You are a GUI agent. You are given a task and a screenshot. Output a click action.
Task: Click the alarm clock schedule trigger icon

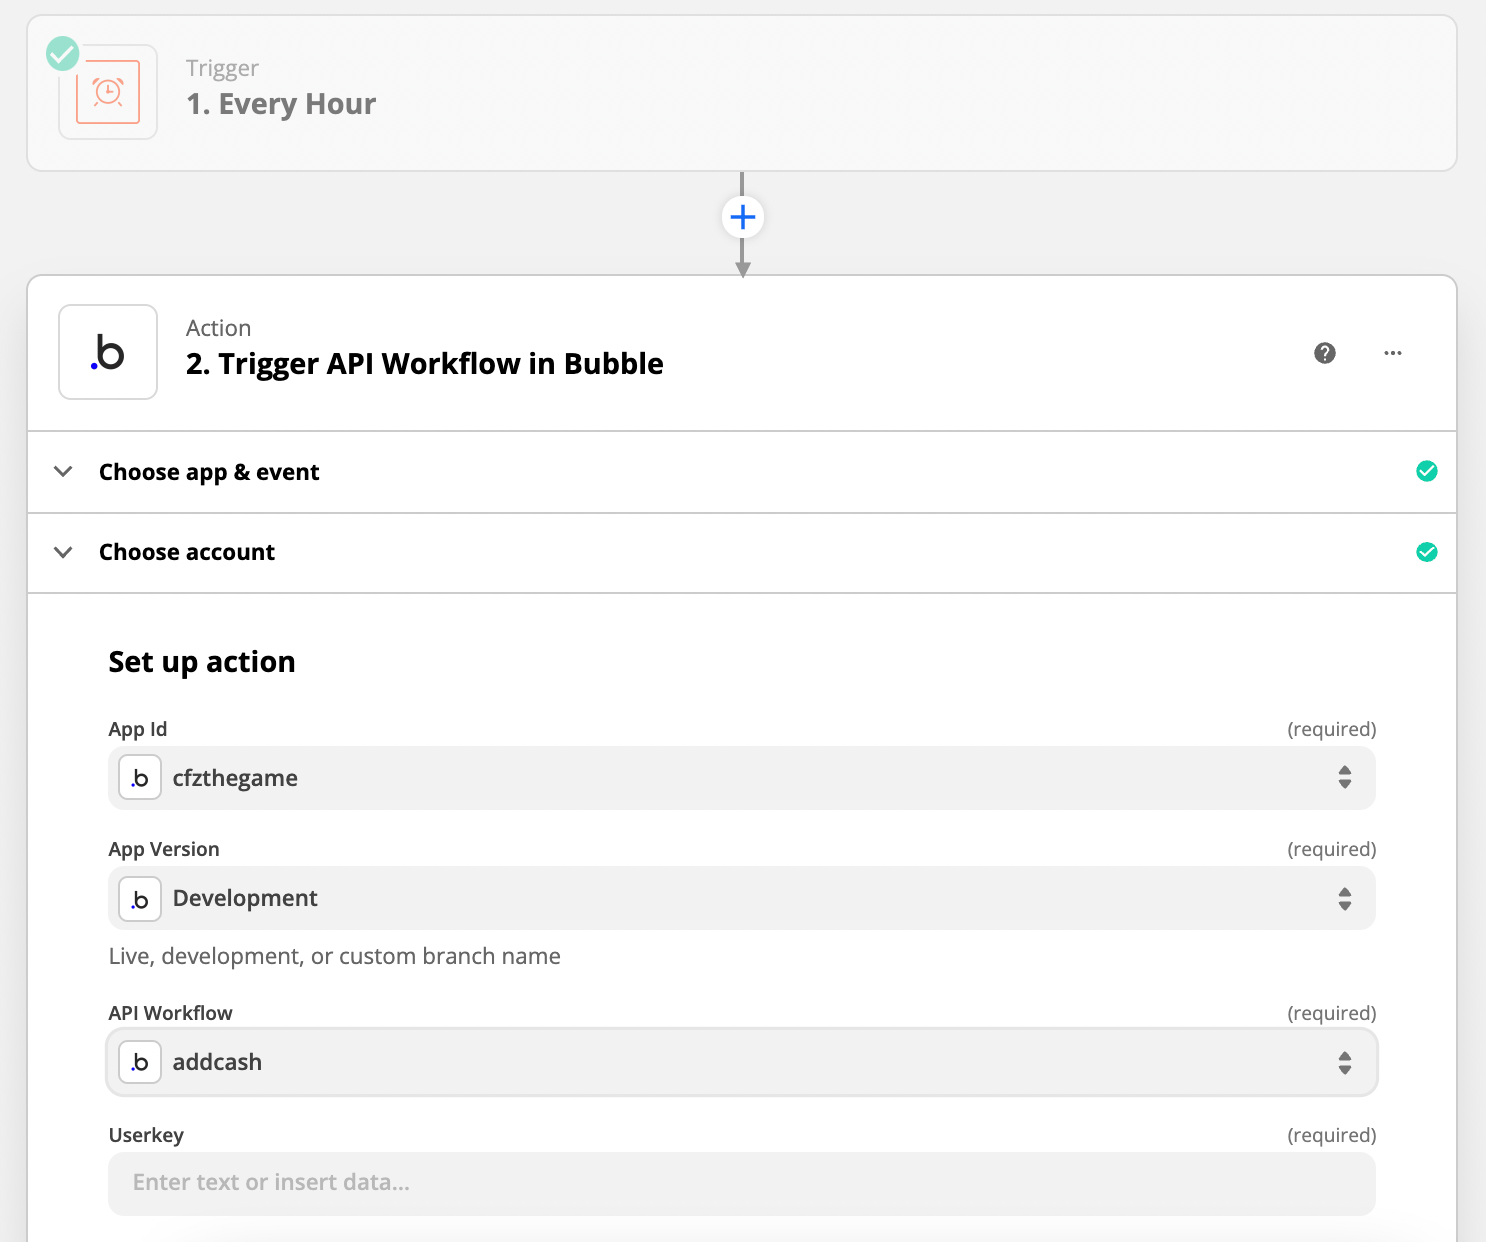click(x=108, y=92)
